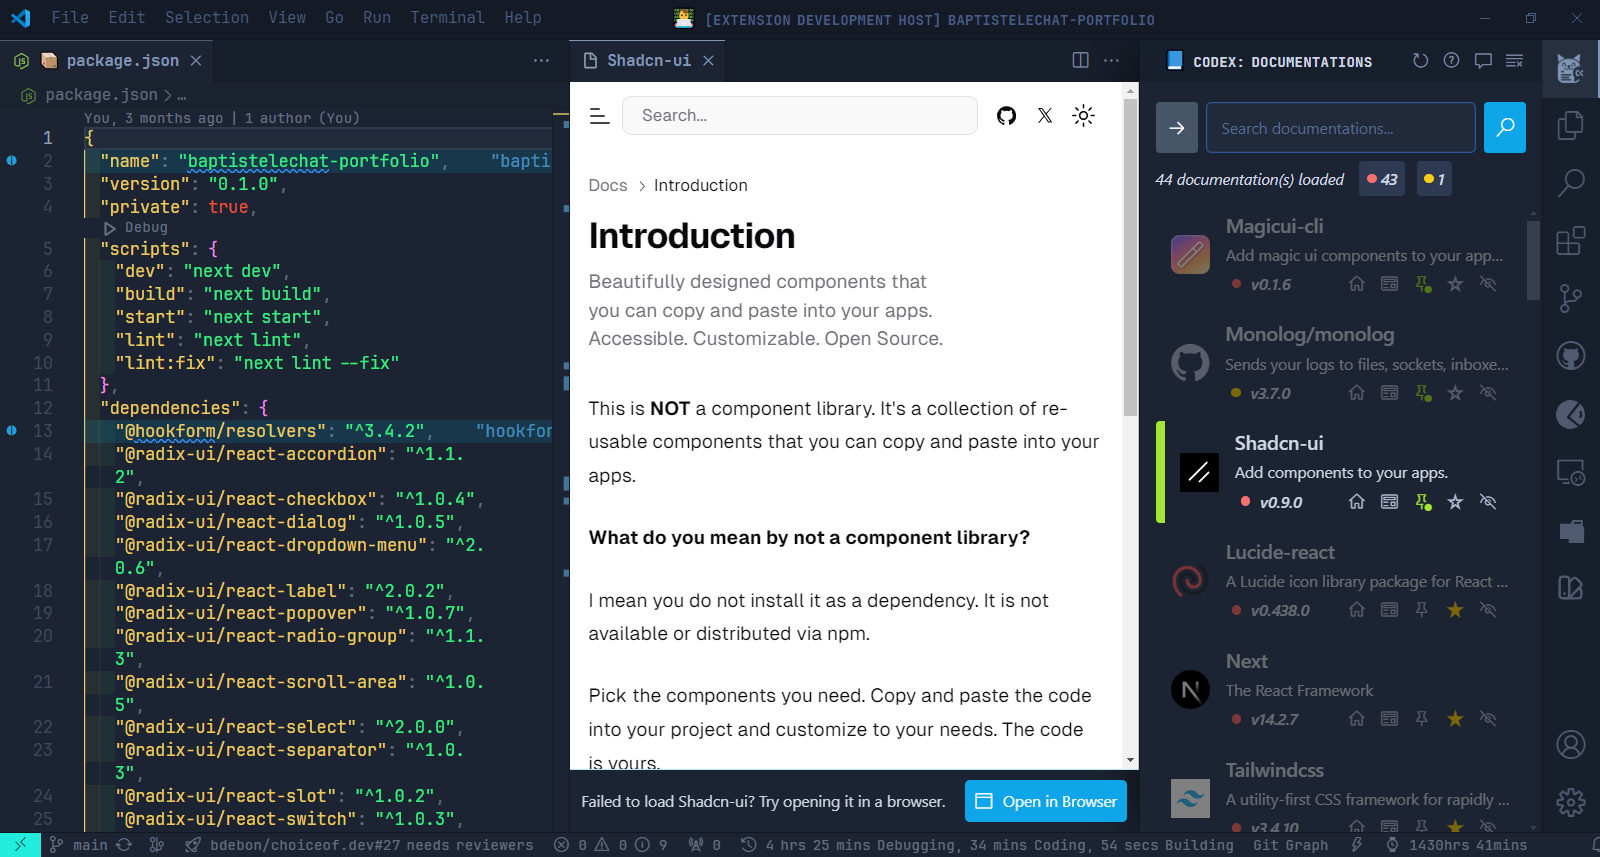The width and height of the screenshot is (1600, 857).
Task: Hide Monolog/monolog documentation with eye icon
Action: coord(1488,393)
